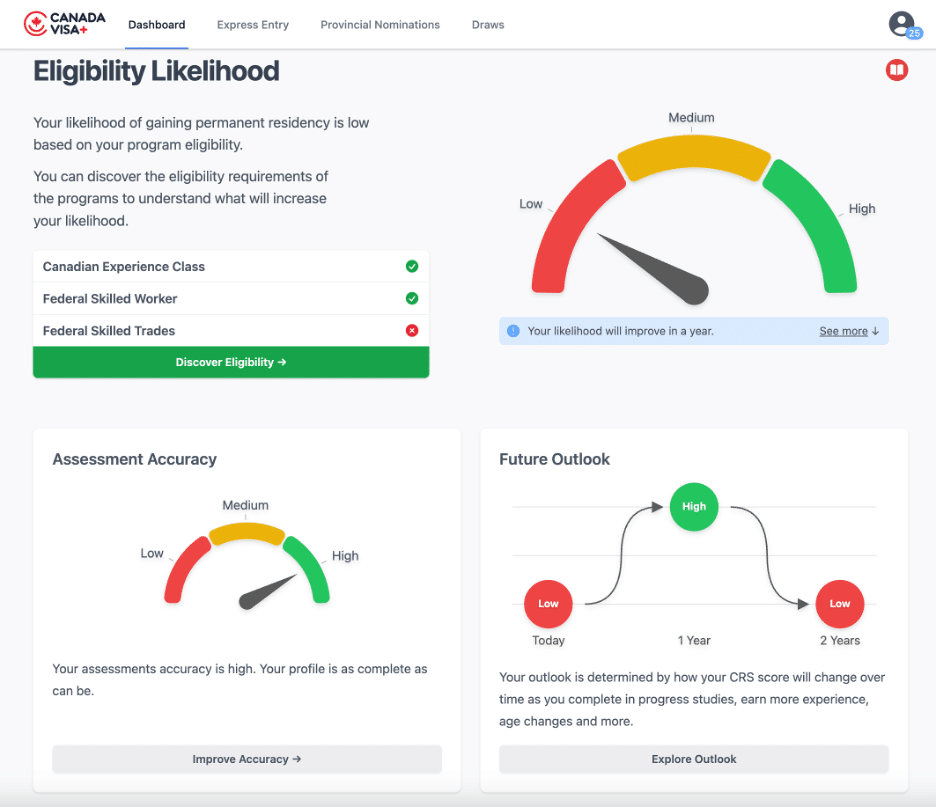Click the notification badge showing 25

[x=914, y=34]
